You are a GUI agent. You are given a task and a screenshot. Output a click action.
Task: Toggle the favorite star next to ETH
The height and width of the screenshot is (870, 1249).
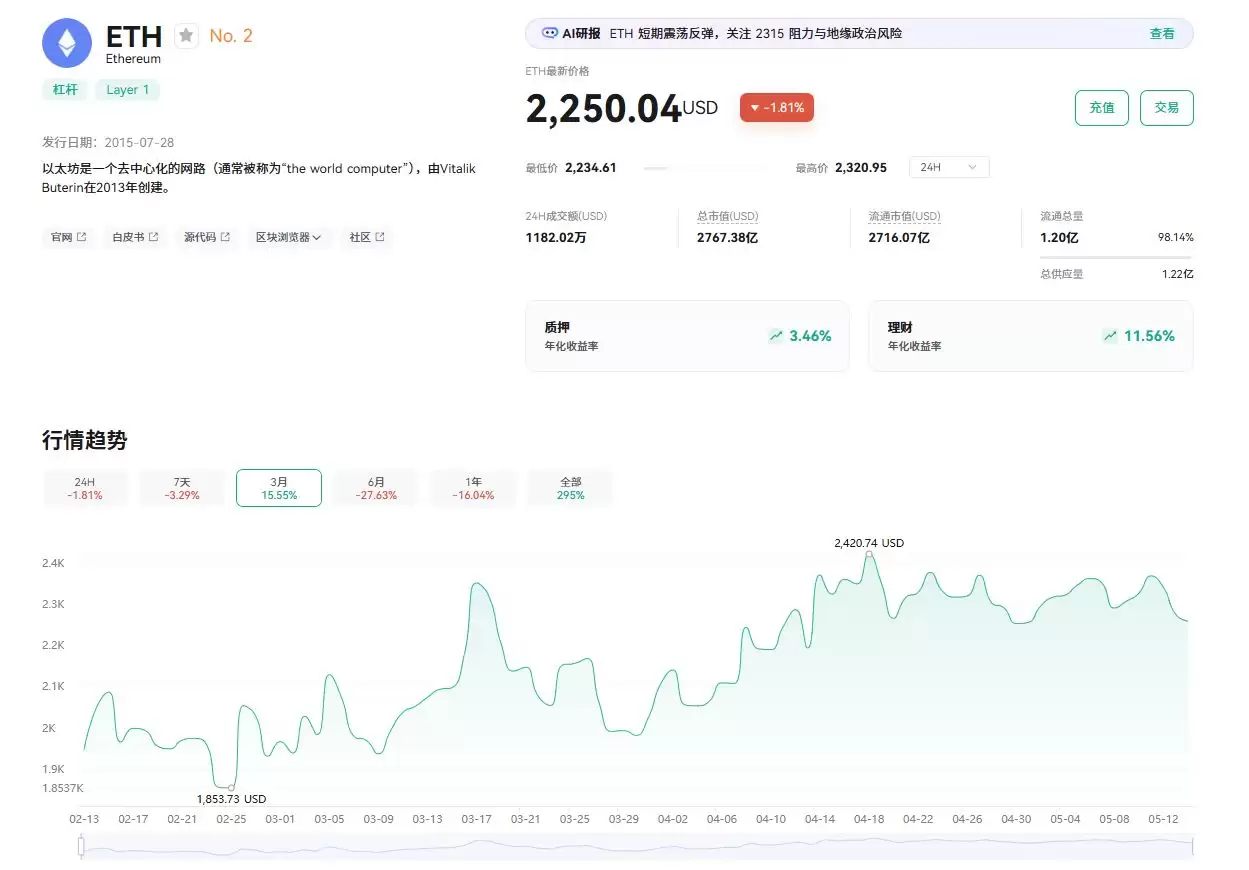click(x=186, y=36)
